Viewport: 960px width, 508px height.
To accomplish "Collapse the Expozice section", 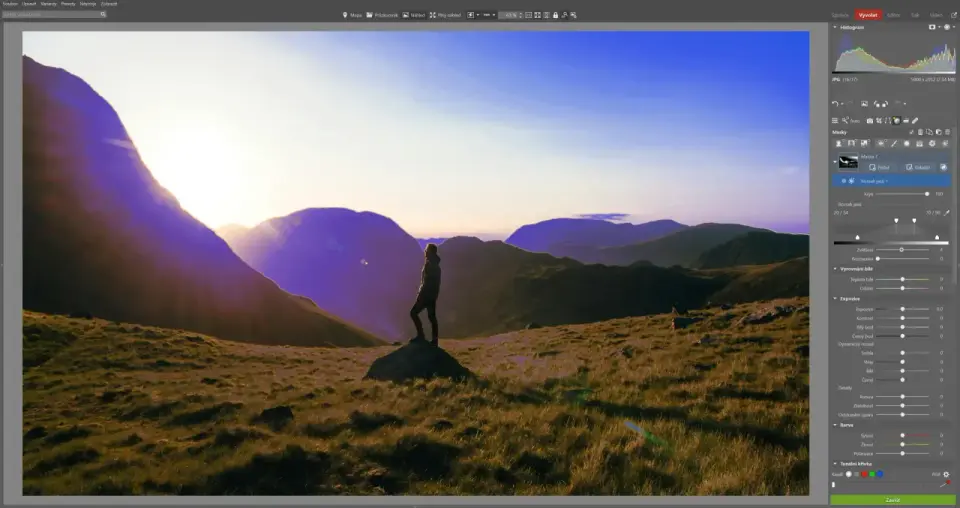I will click(835, 298).
